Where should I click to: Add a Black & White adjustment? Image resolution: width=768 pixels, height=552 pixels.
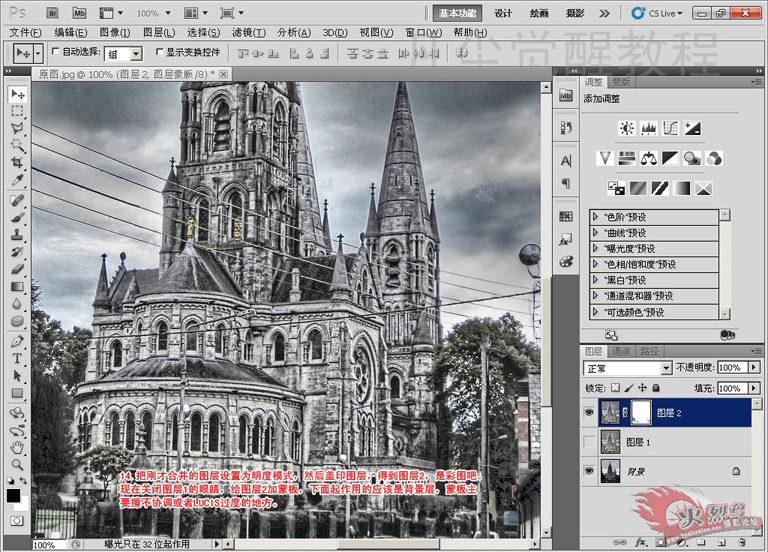[670, 158]
